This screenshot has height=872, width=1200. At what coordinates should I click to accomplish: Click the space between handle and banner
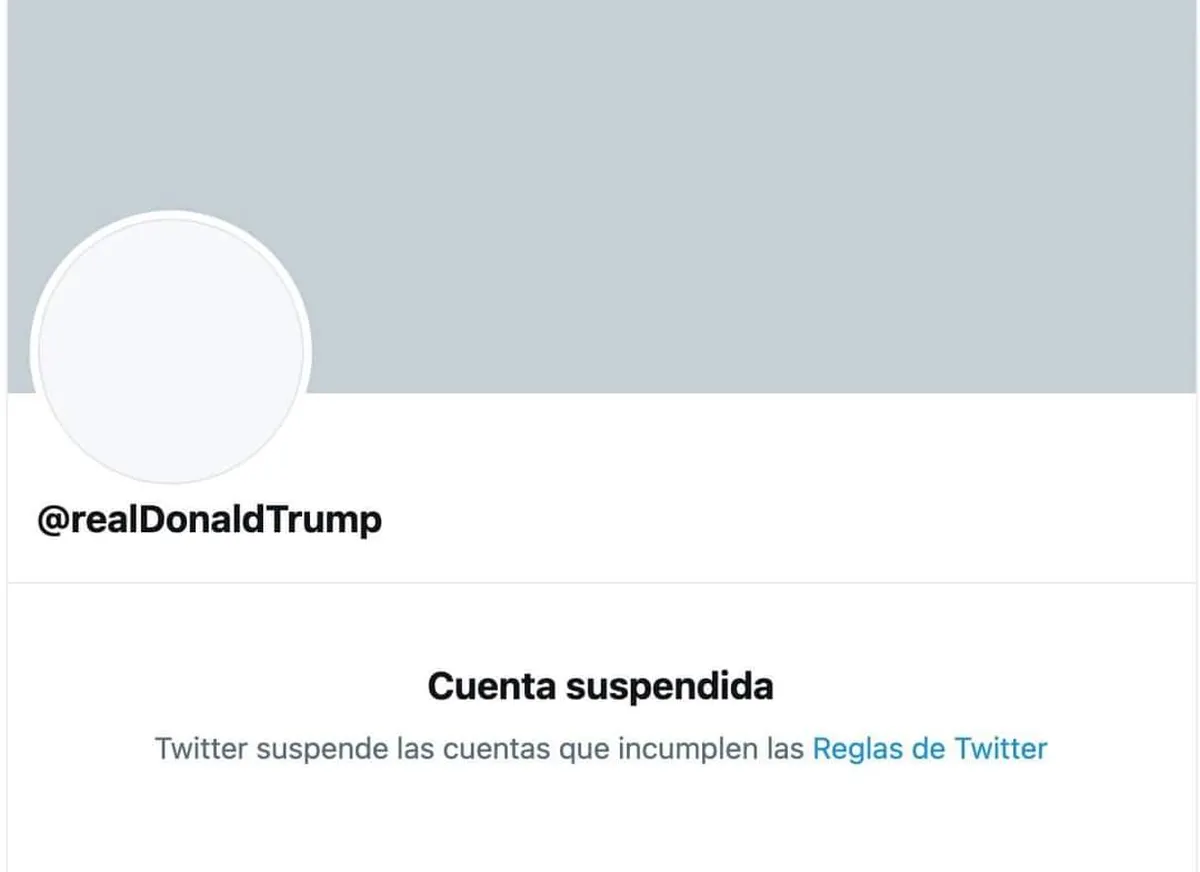600,450
